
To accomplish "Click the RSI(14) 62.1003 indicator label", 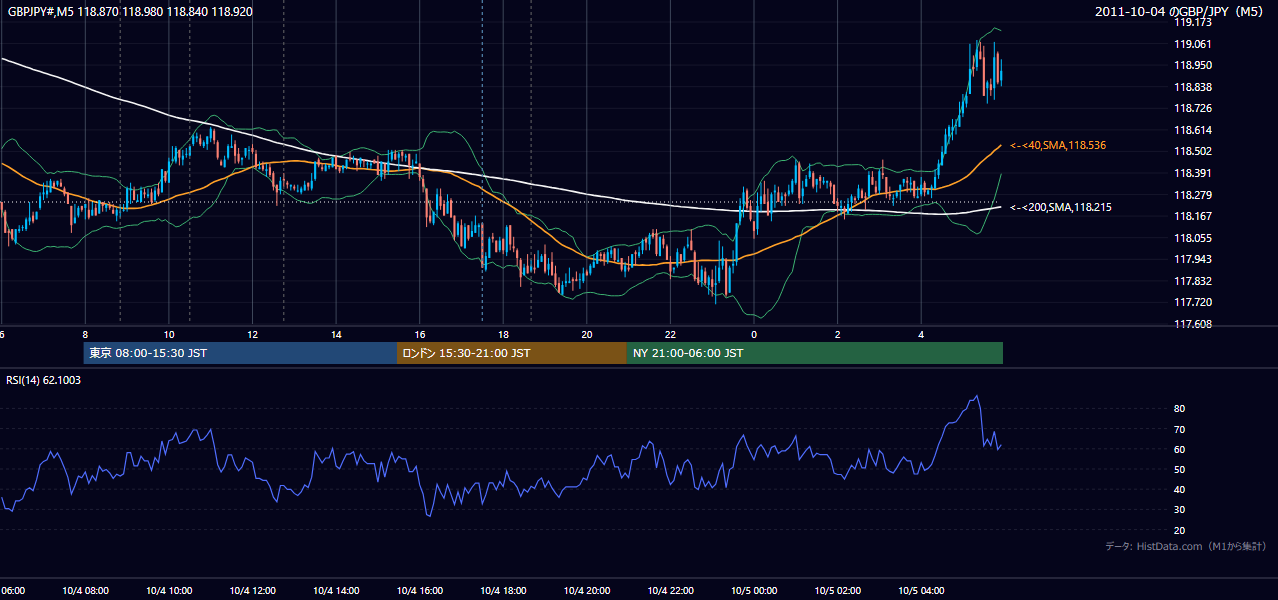I will tap(44, 380).
